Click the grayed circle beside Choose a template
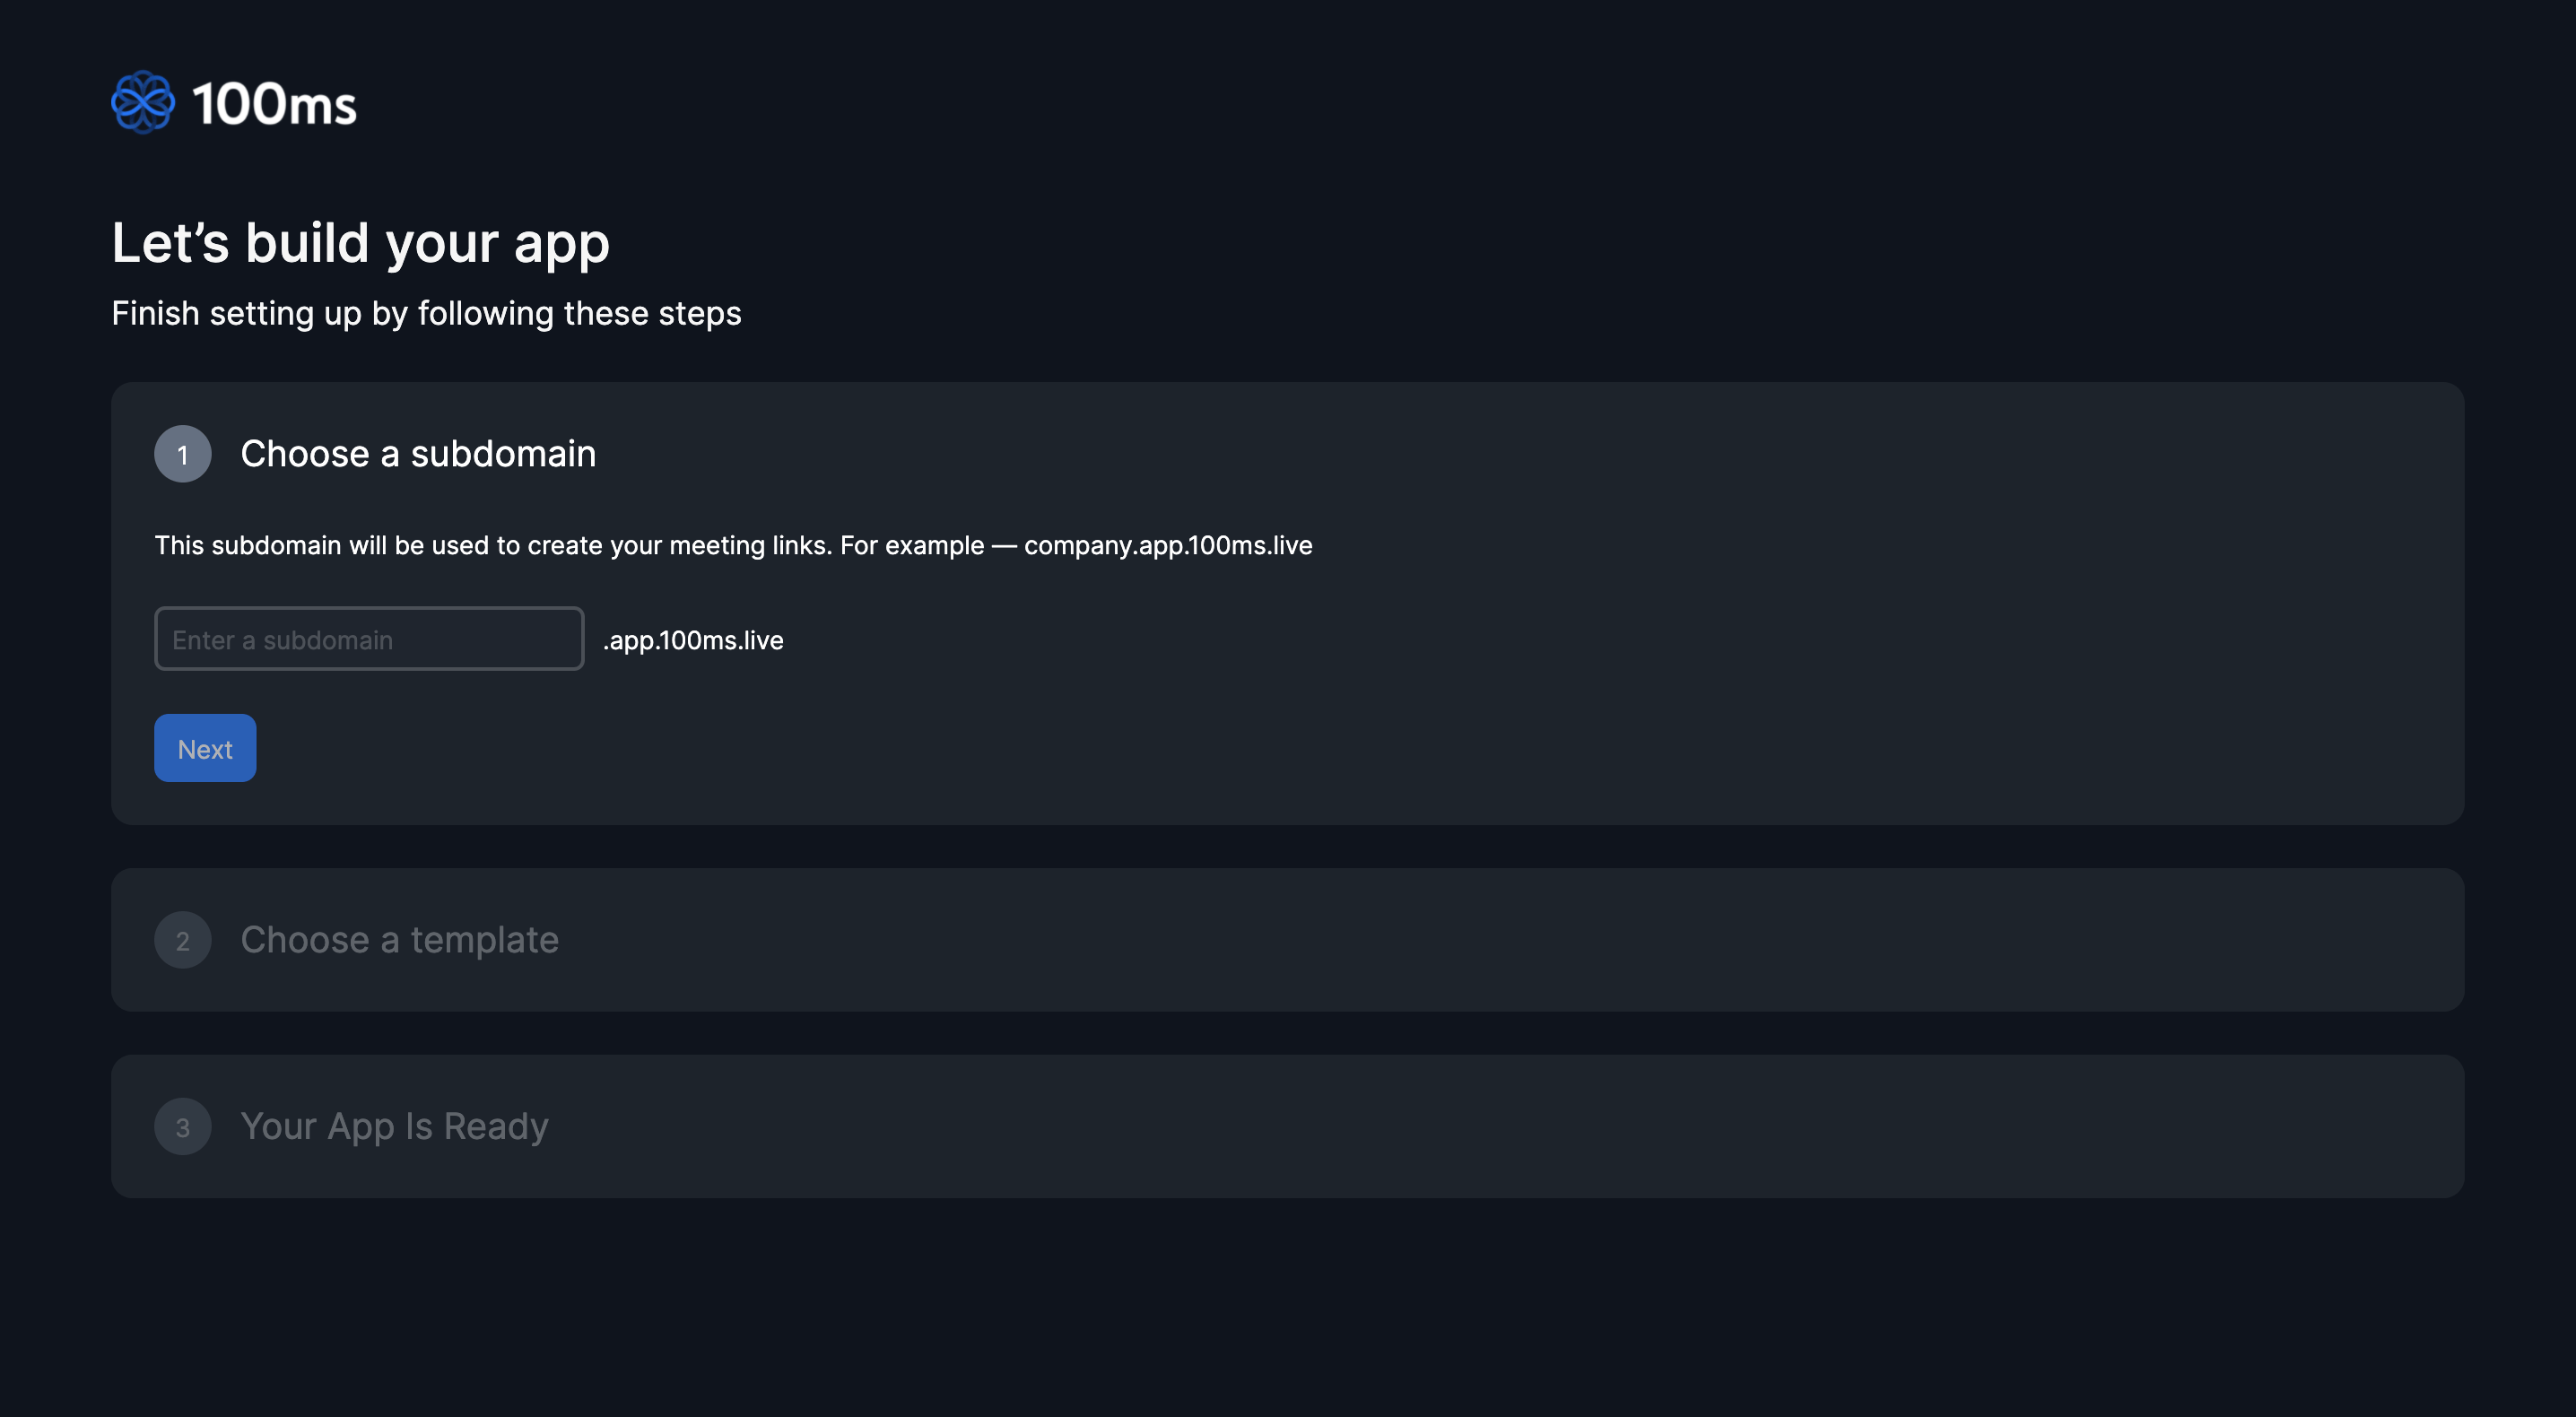 tap(183, 940)
